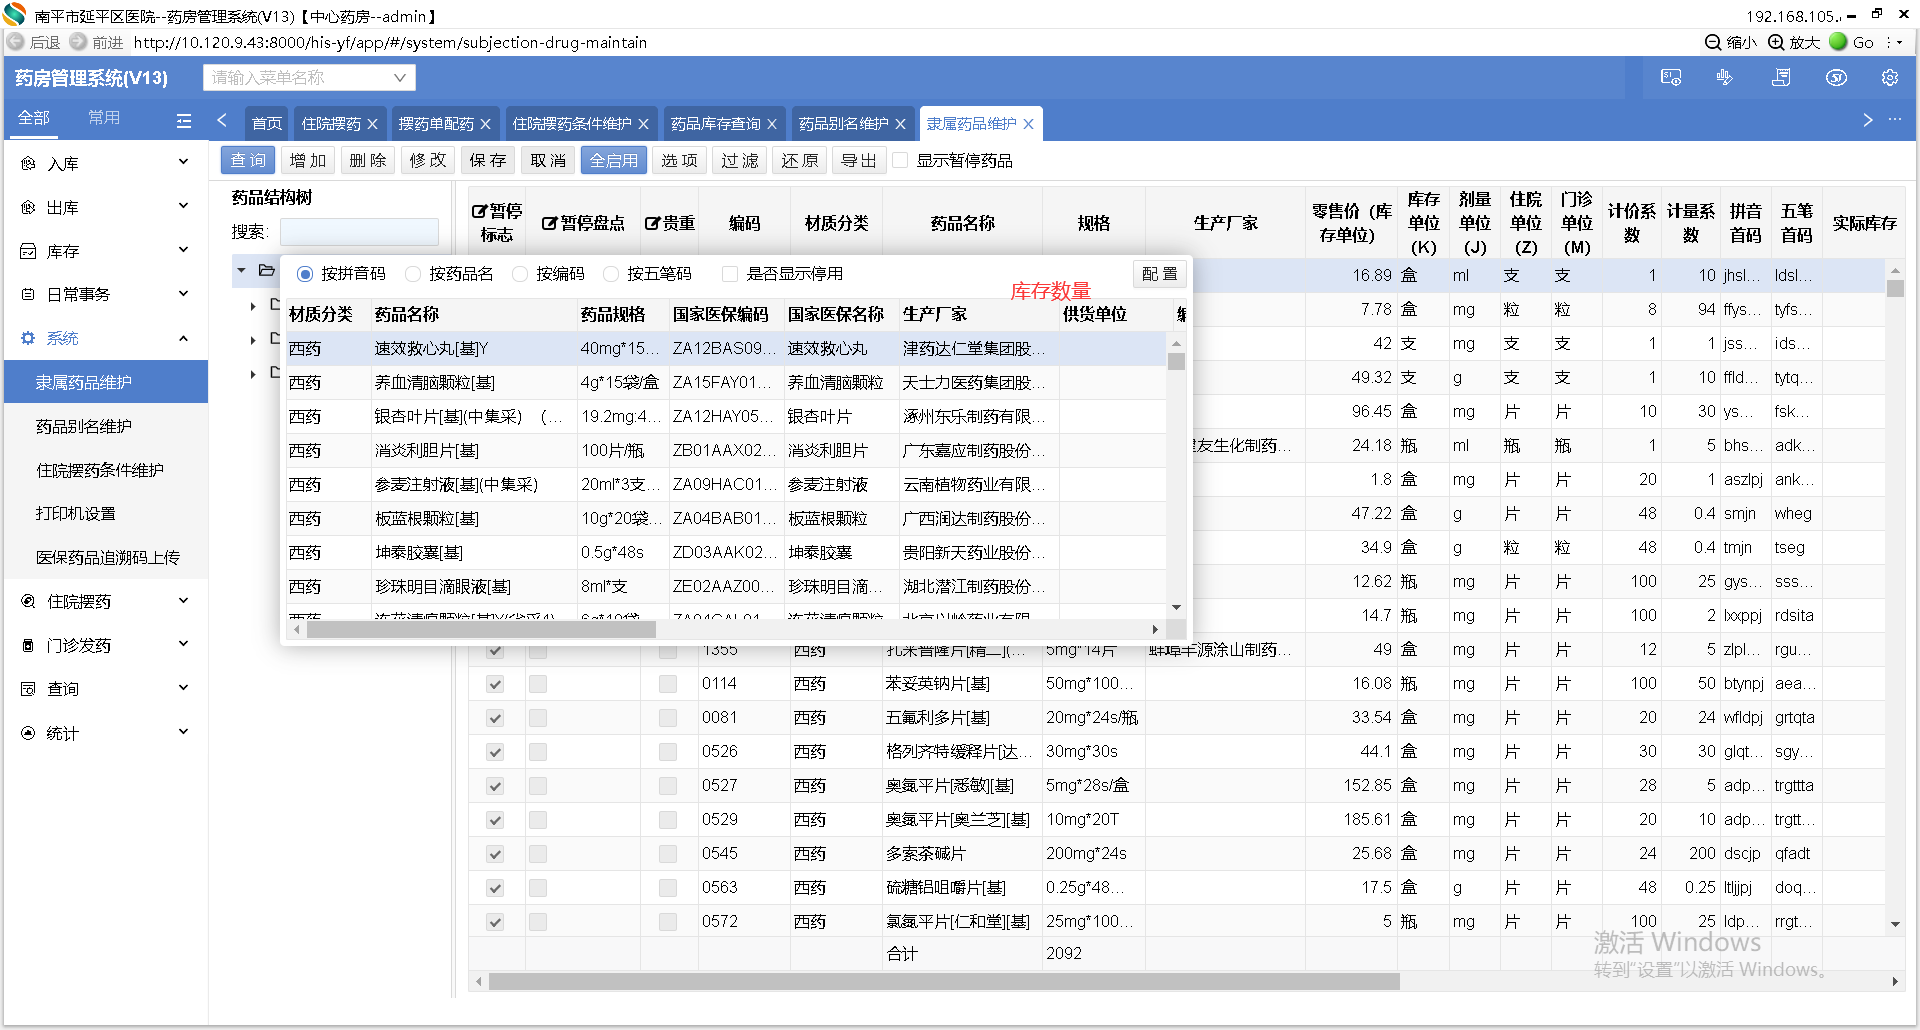Open the menu name search dropdown

[x=309, y=78]
